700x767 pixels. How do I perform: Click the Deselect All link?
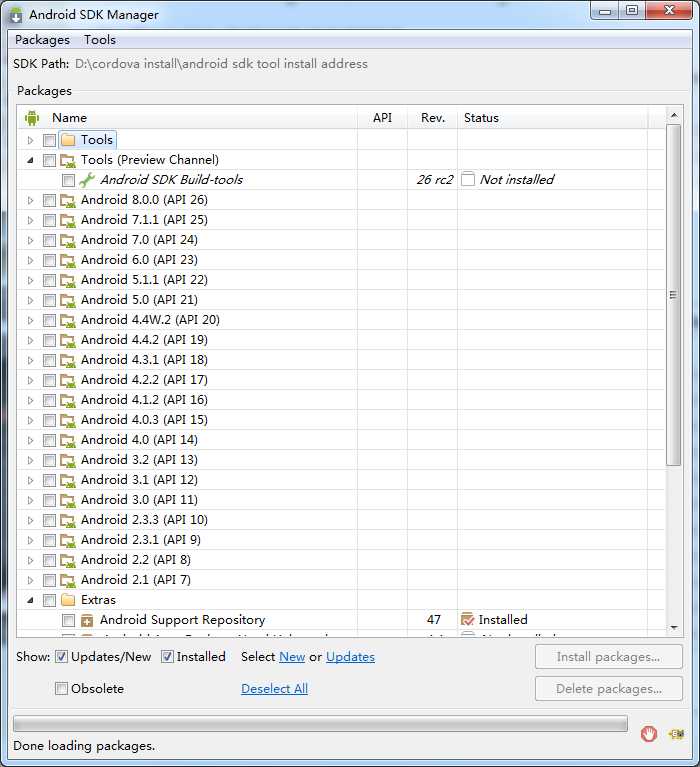[x=274, y=689]
